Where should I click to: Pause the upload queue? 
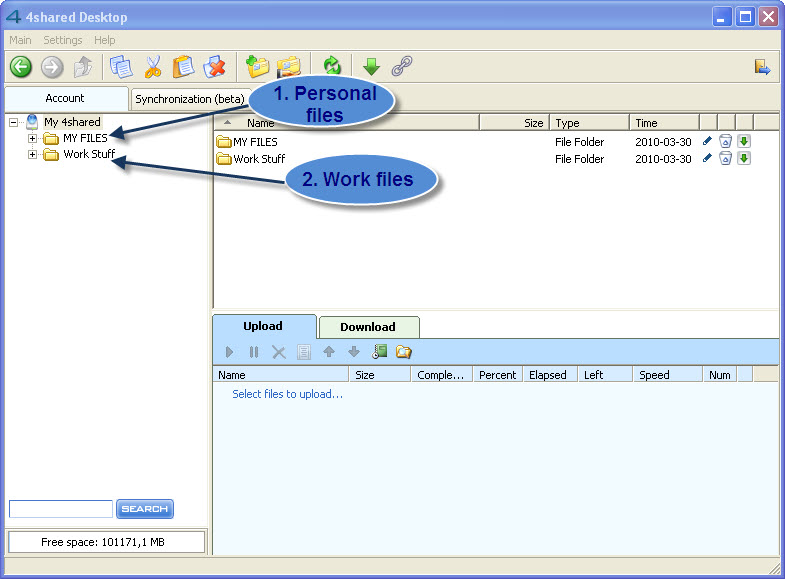(x=254, y=352)
